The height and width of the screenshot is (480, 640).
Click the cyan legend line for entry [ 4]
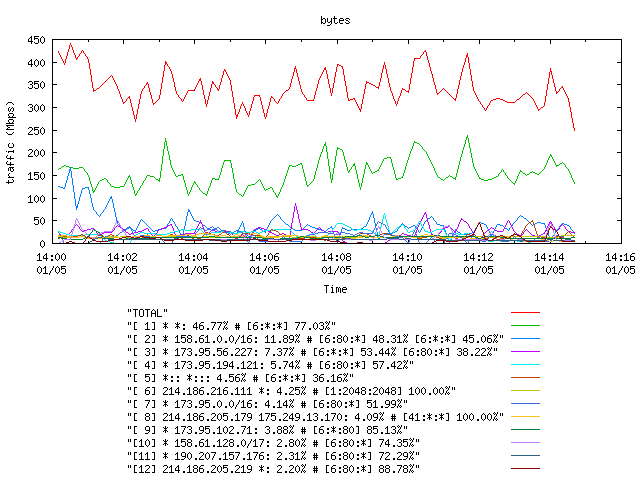[525, 364]
